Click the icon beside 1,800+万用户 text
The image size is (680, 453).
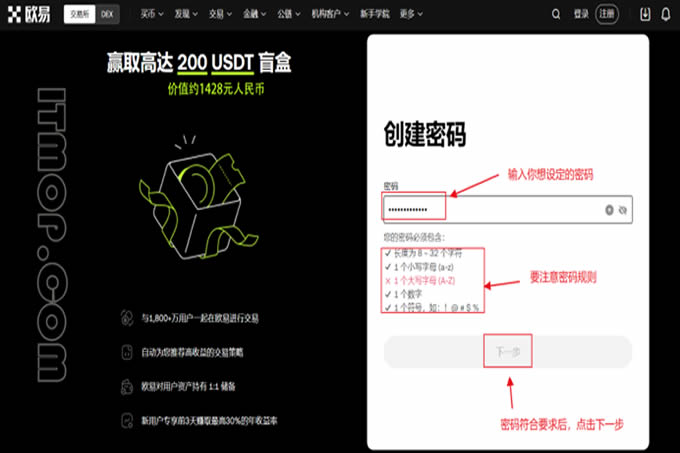point(126,318)
